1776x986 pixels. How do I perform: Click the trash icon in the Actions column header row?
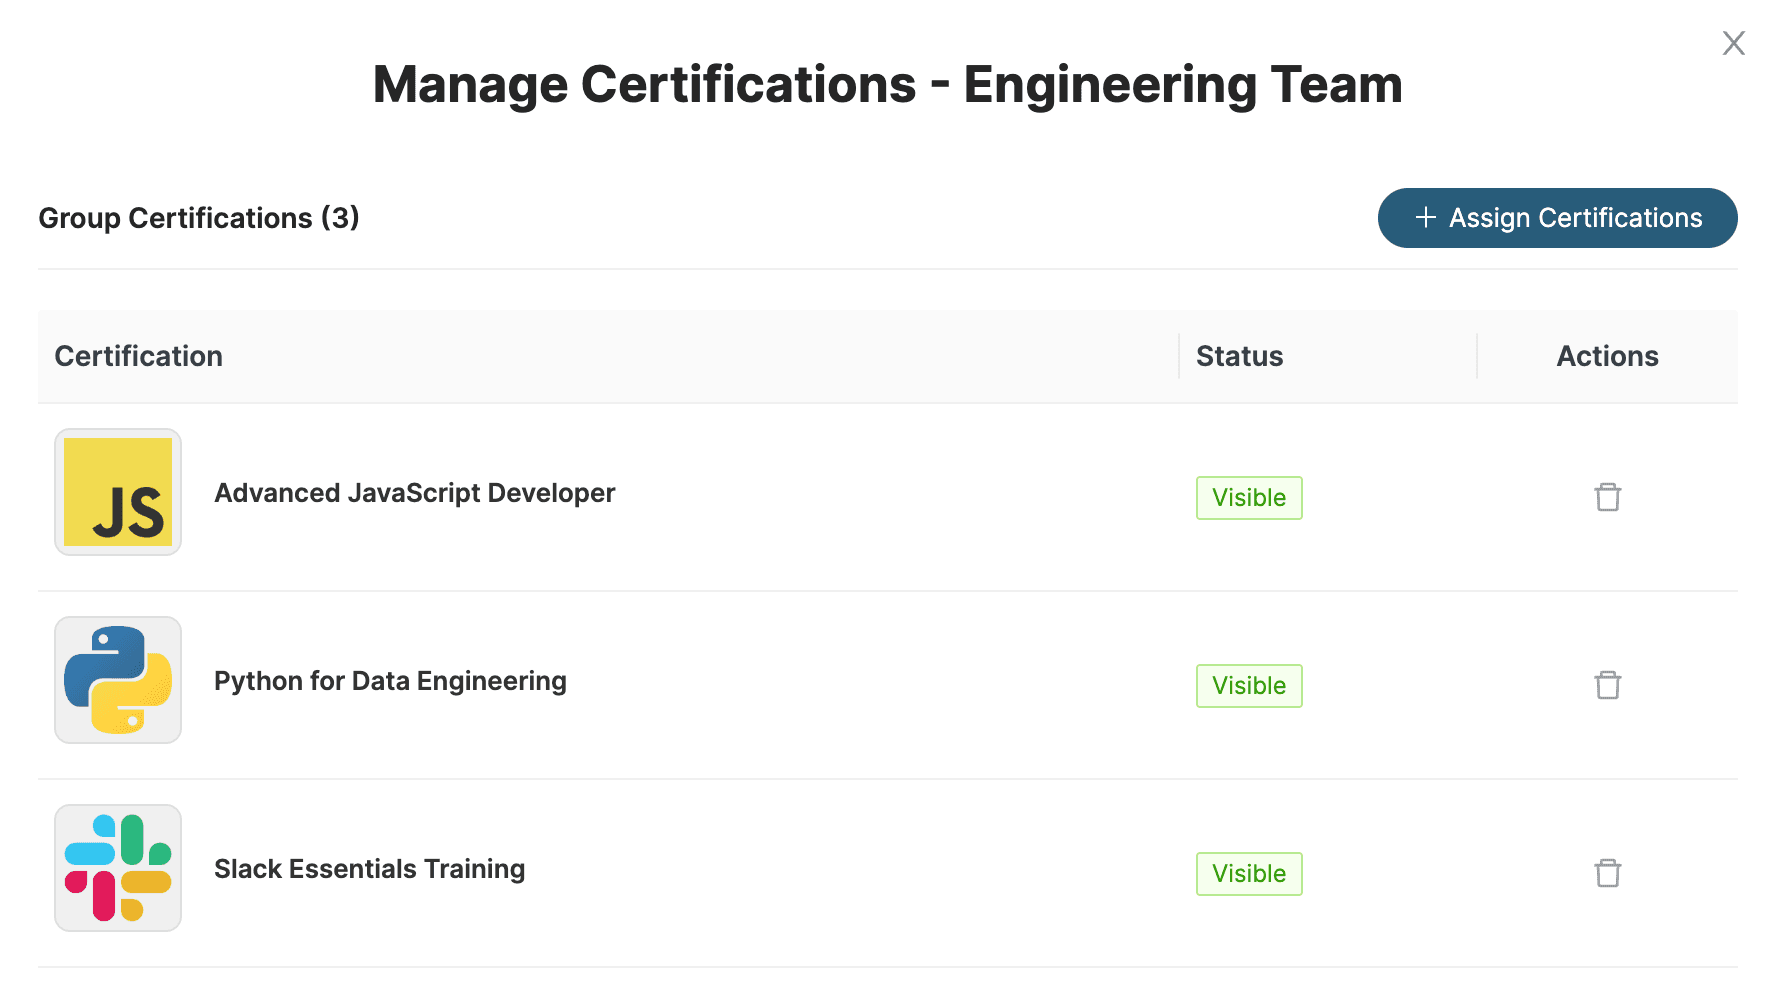(1607, 356)
